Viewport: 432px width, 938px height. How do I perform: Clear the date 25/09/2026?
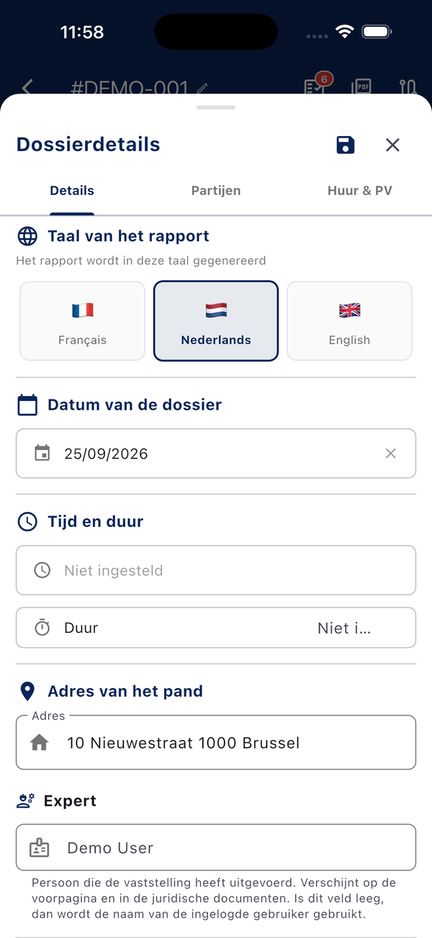click(391, 453)
